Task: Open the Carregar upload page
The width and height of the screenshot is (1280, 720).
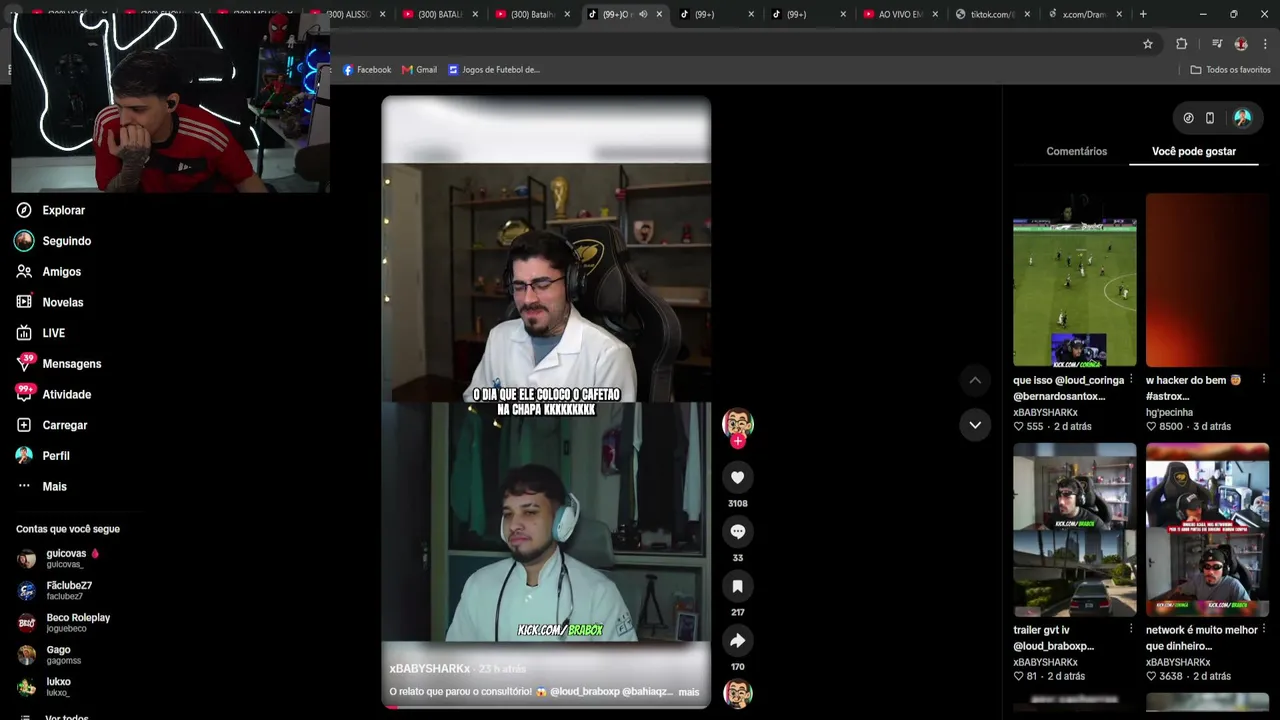Action: pos(64,425)
